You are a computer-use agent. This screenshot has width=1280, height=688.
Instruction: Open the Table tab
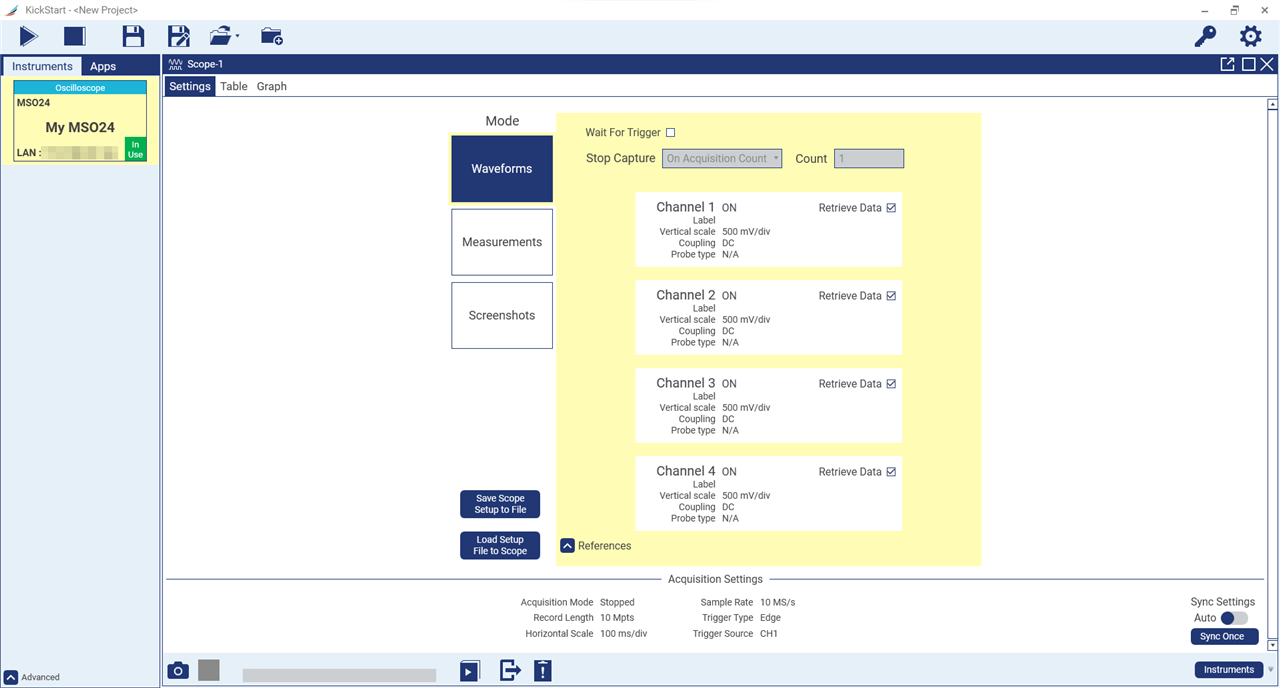coord(234,86)
